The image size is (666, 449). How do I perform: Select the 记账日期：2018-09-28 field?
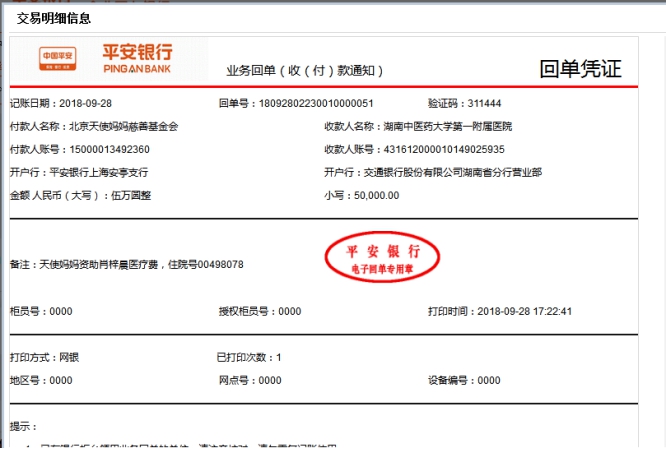61,103
